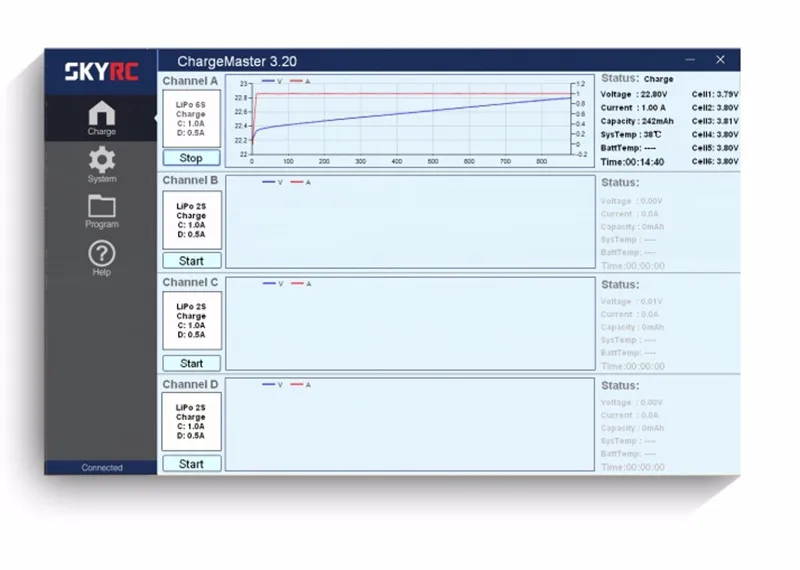
Task: Start Channel D charging
Action: coord(191,463)
